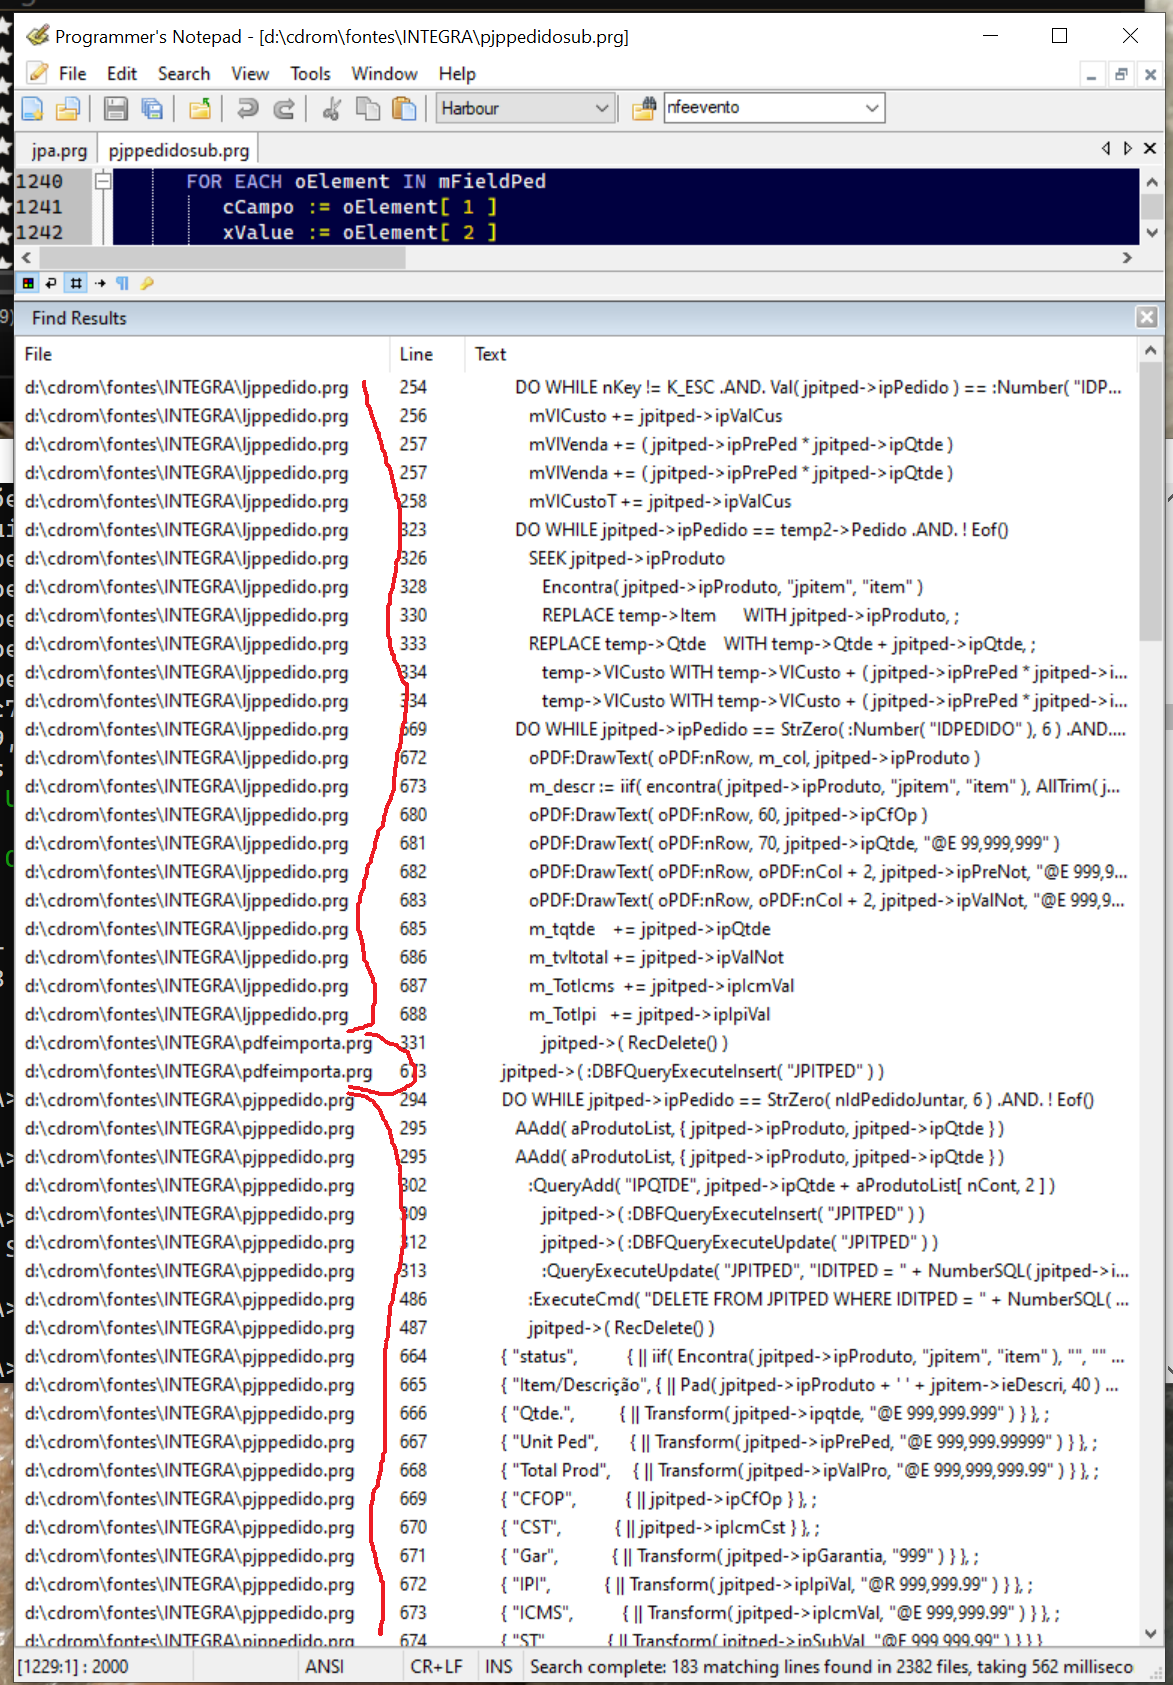This screenshot has width=1173, height=1685.
Task: Click the Redo toolbar icon
Action: coord(284,108)
